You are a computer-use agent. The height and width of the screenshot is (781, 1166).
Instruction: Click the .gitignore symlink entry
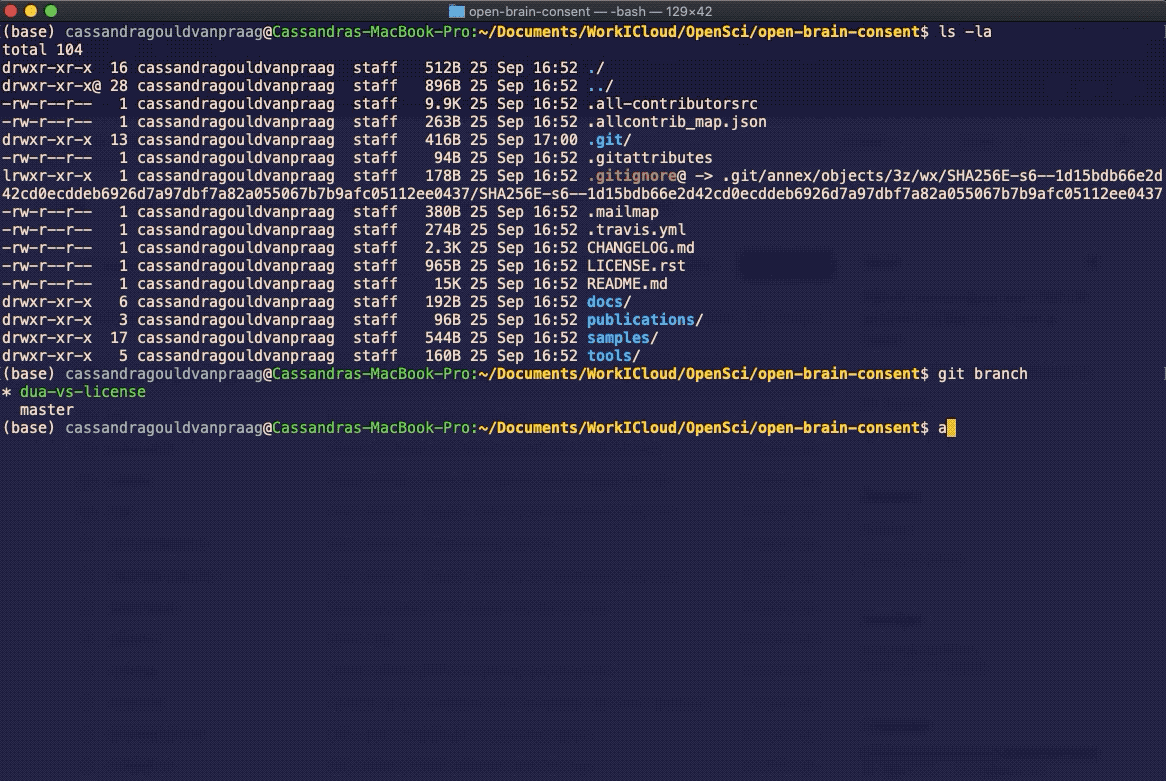pyautogui.click(x=627, y=175)
